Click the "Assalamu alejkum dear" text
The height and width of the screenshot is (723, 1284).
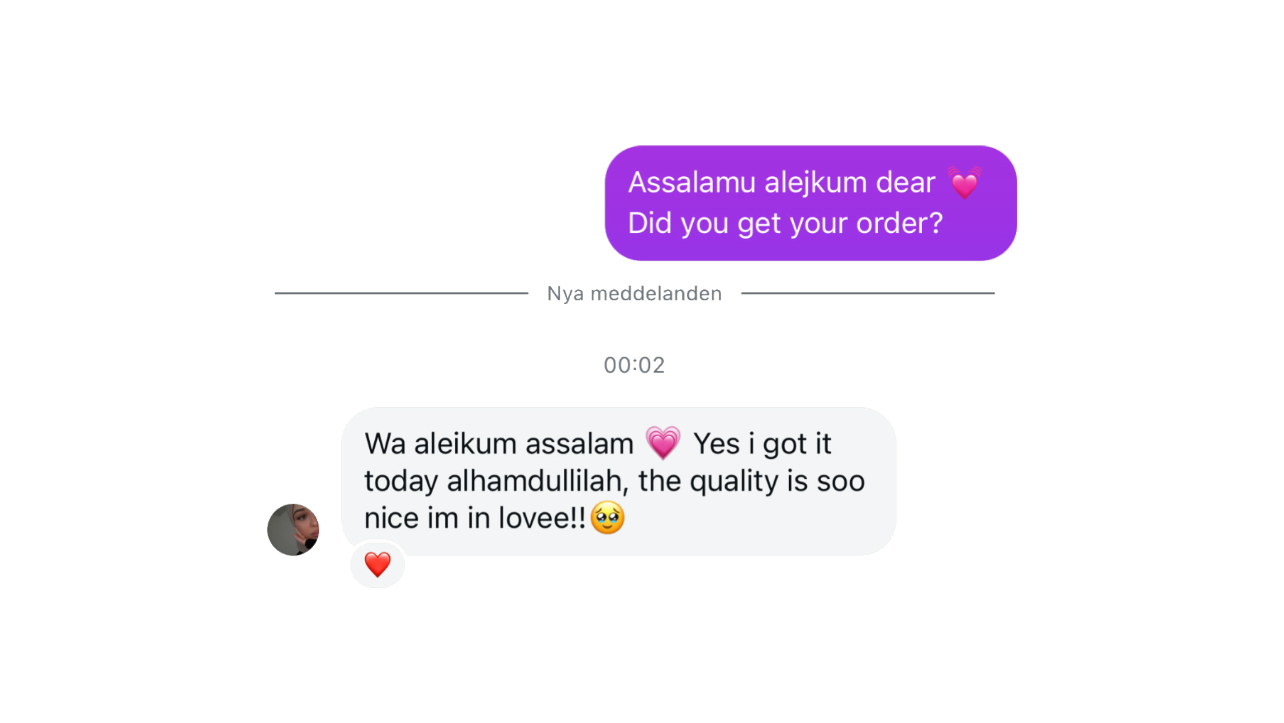(782, 183)
